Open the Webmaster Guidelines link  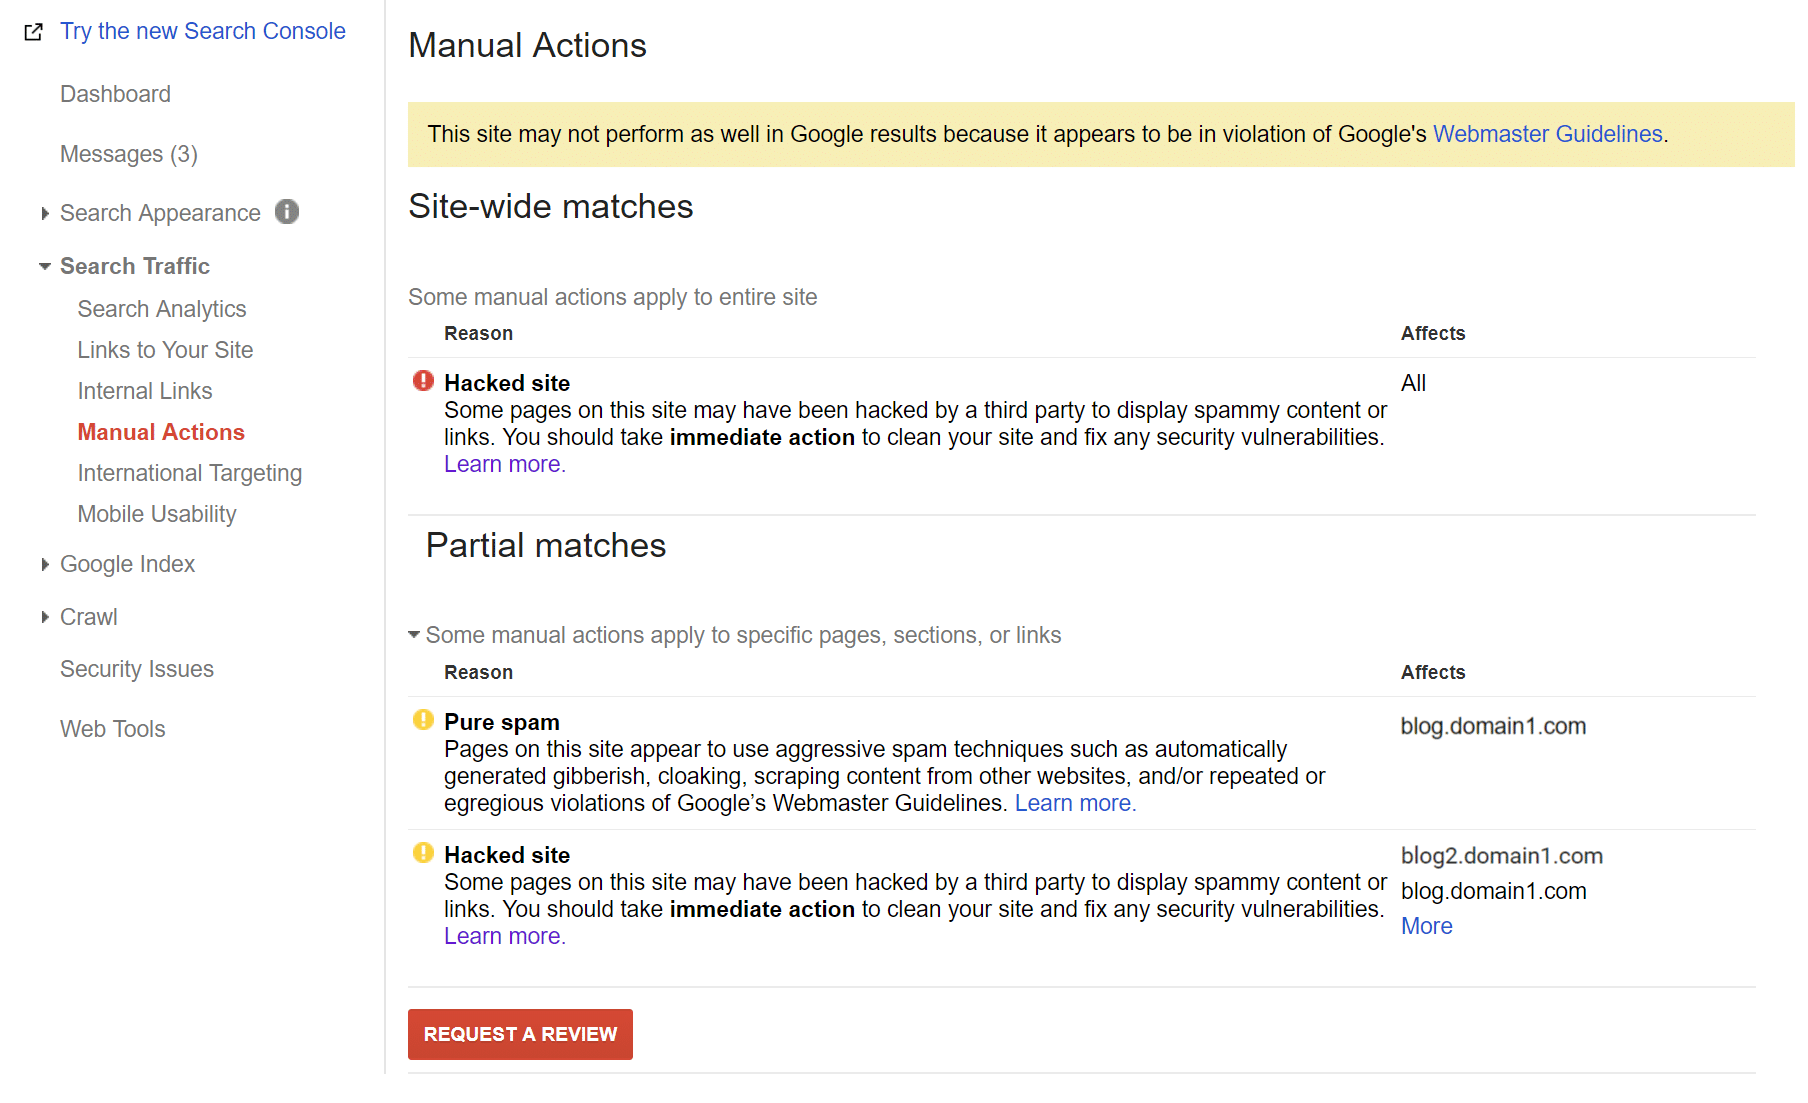(x=1547, y=133)
